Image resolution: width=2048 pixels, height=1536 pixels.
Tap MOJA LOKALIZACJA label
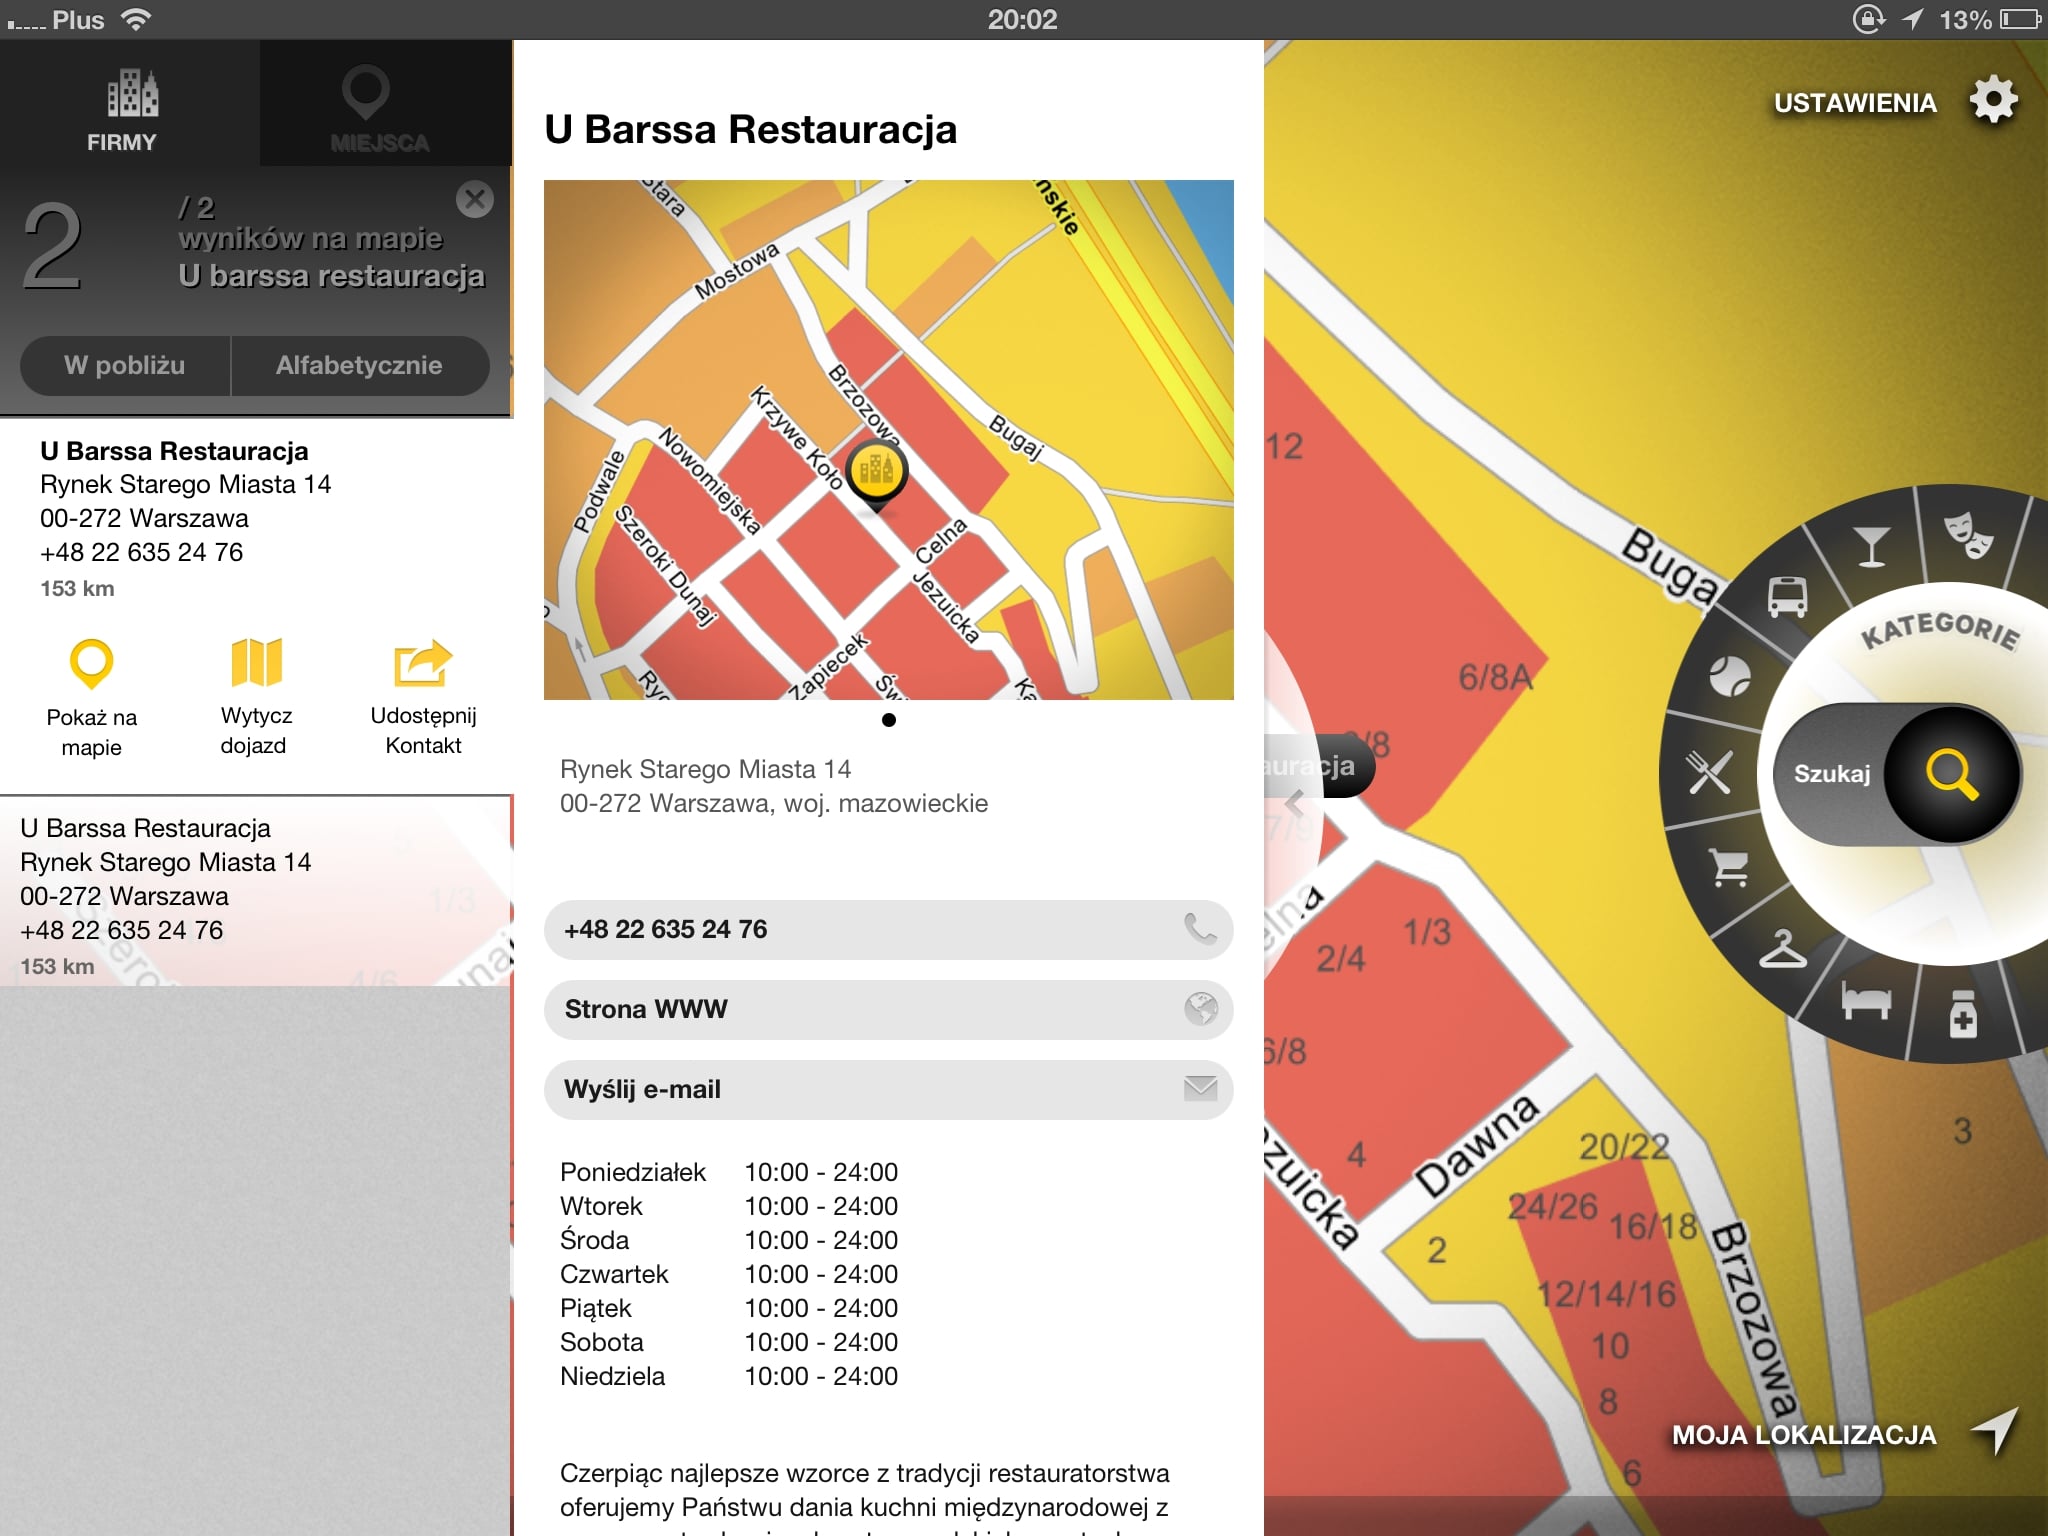(1804, 1435)
